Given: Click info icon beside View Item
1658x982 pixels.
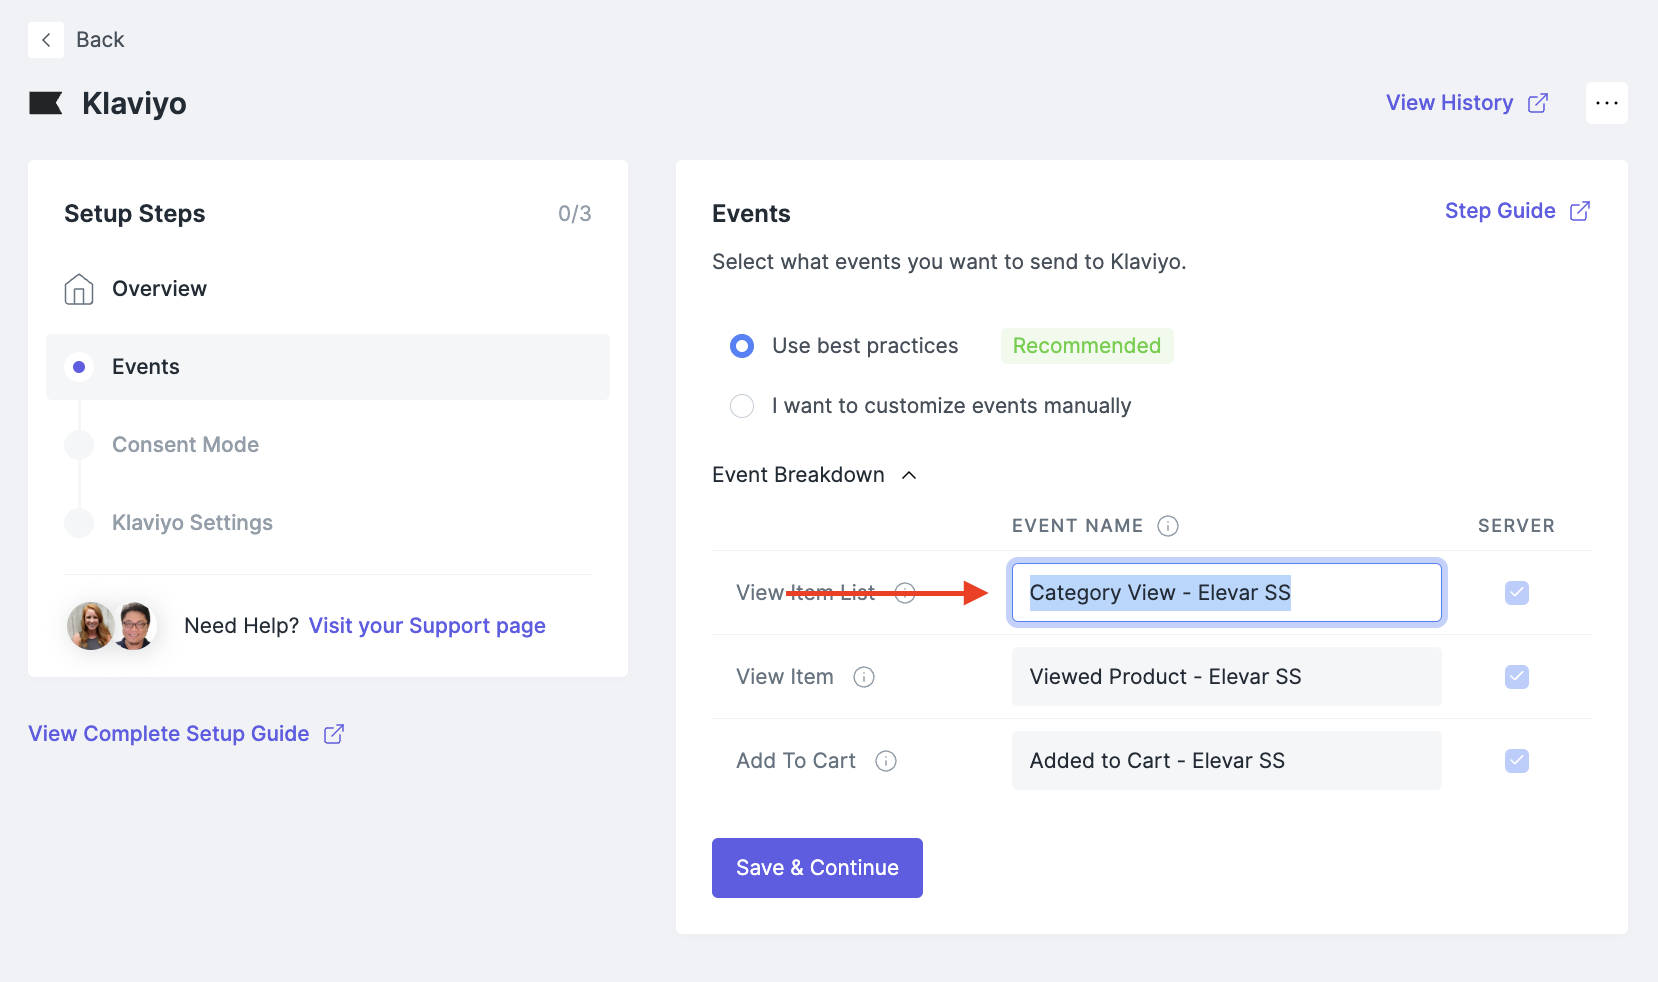Looking at the screenshot, I should click(864, 677).
